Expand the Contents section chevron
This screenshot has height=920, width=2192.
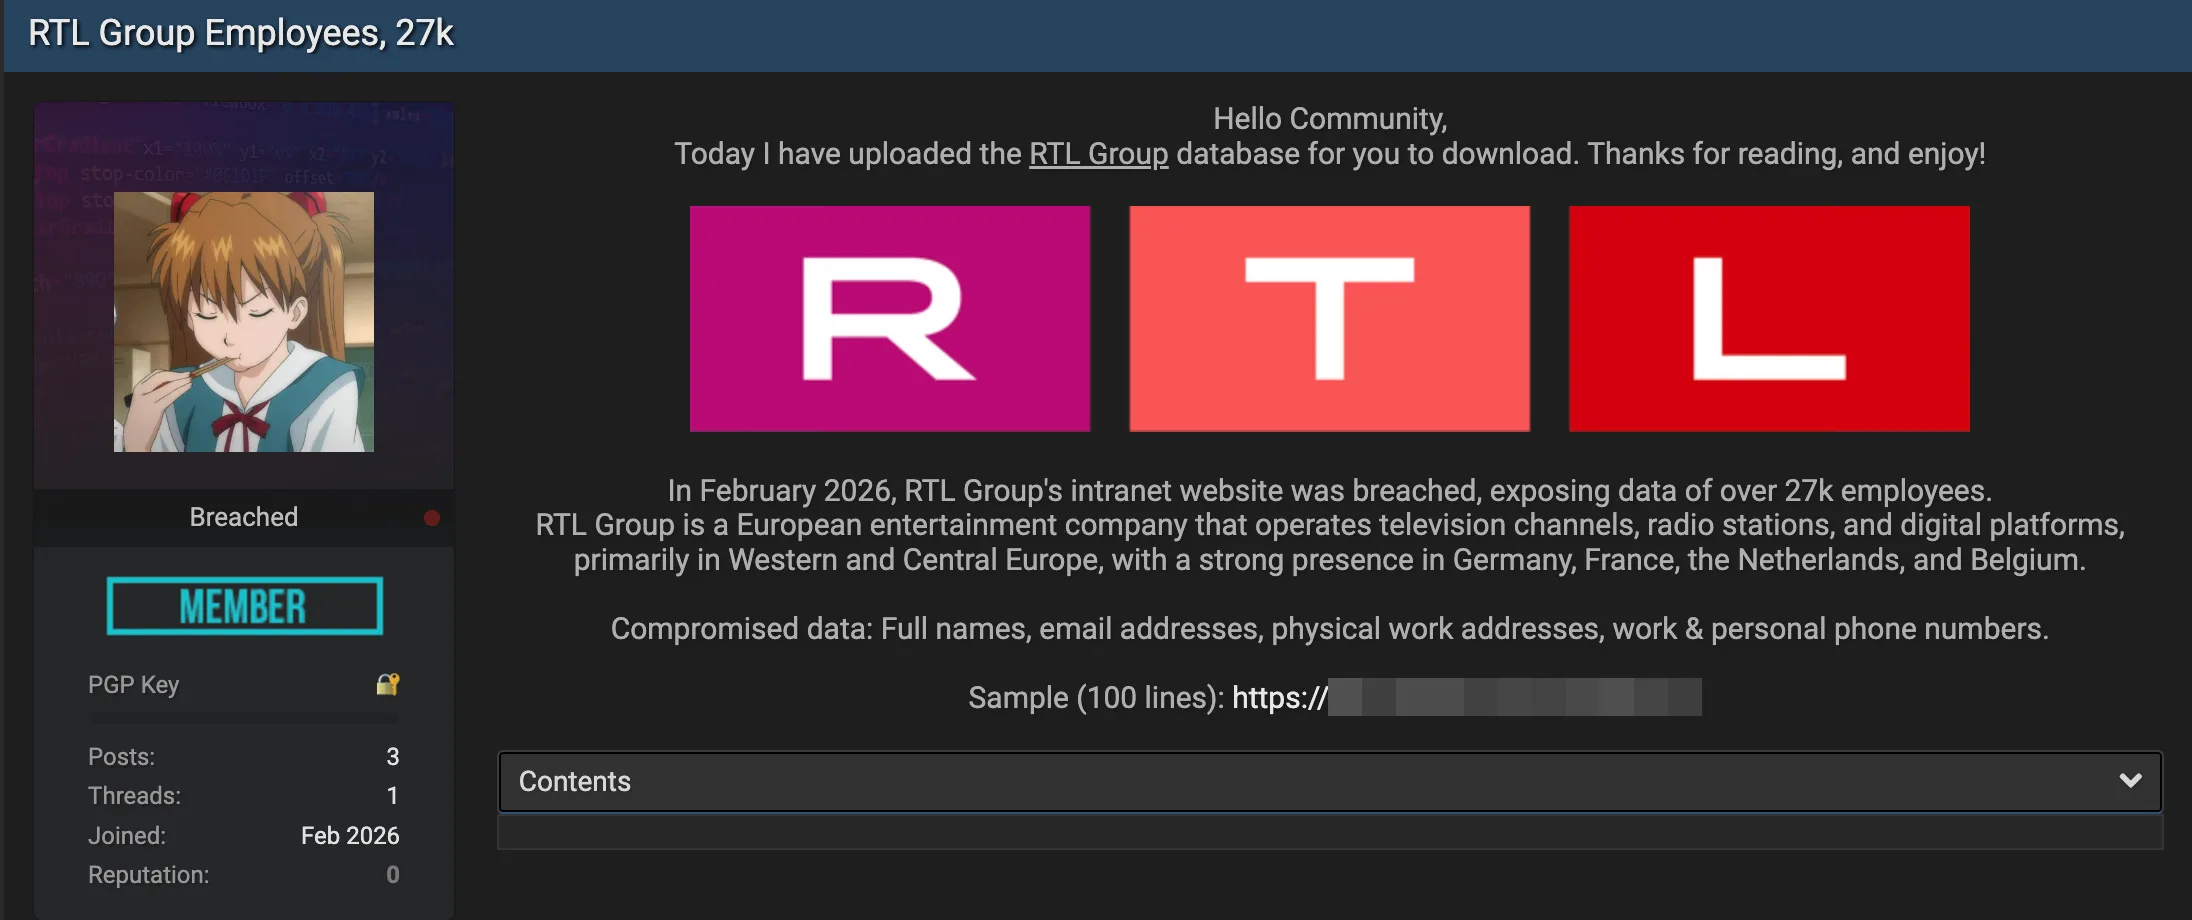pos(2131,781)
